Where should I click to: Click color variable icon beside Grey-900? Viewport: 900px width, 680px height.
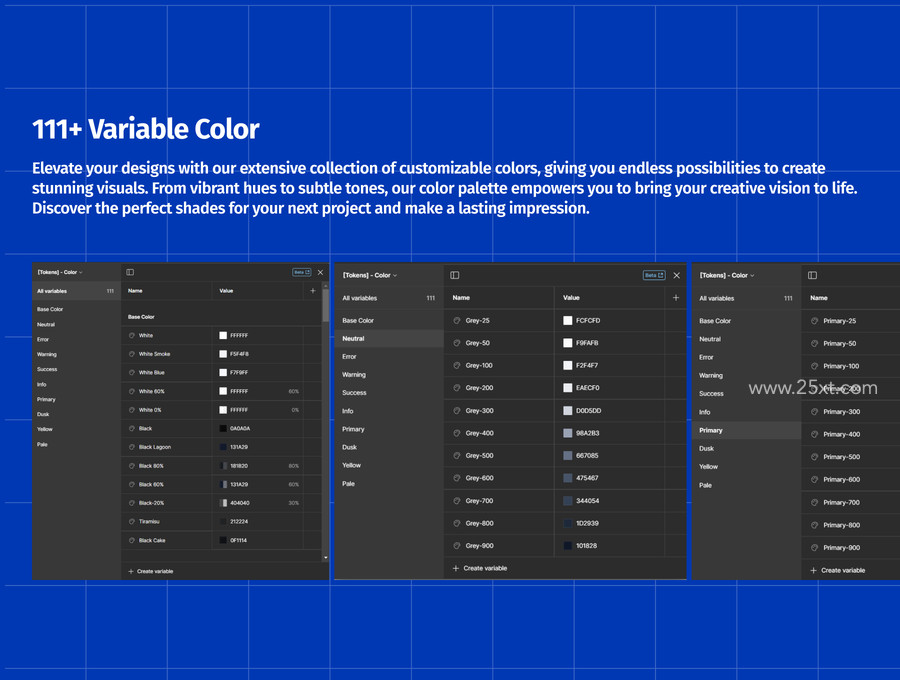point(457,546)
